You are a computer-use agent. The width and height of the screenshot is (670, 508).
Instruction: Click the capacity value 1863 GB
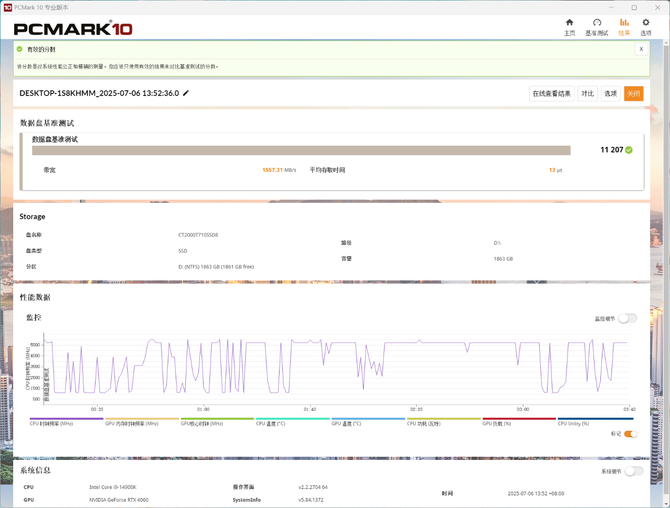503,259
